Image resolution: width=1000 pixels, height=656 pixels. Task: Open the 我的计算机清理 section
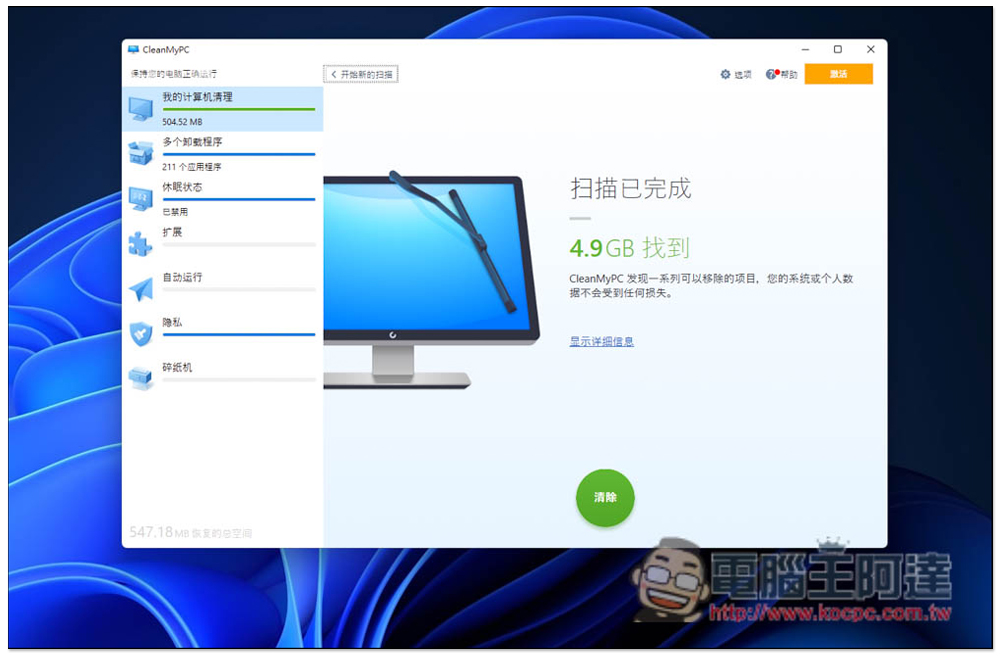click(x=223, y=109)
